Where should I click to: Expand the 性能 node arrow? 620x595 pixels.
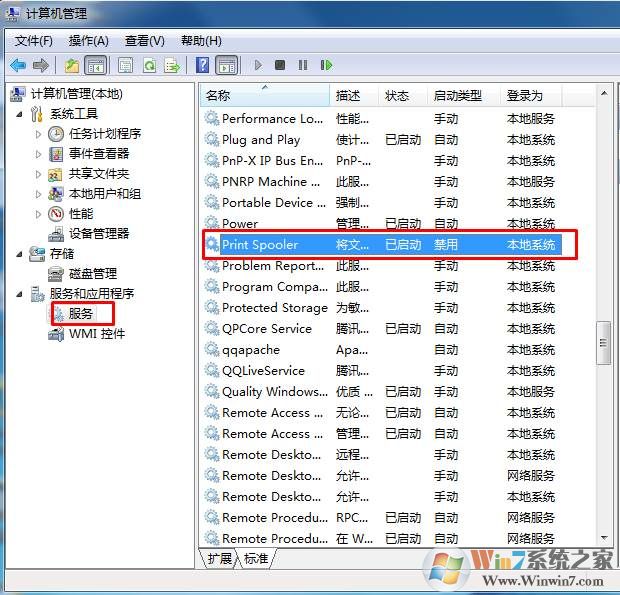click(38, 214)
